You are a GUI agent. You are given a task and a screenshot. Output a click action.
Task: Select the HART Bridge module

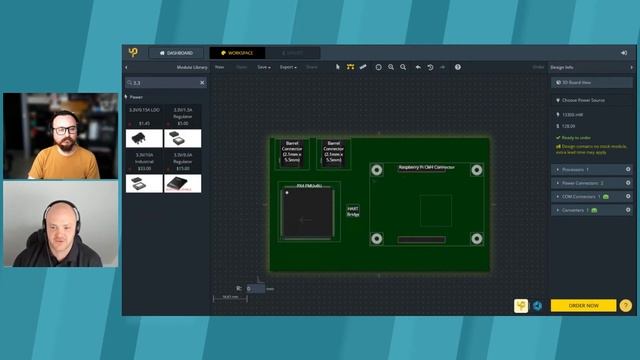point(353,211)
